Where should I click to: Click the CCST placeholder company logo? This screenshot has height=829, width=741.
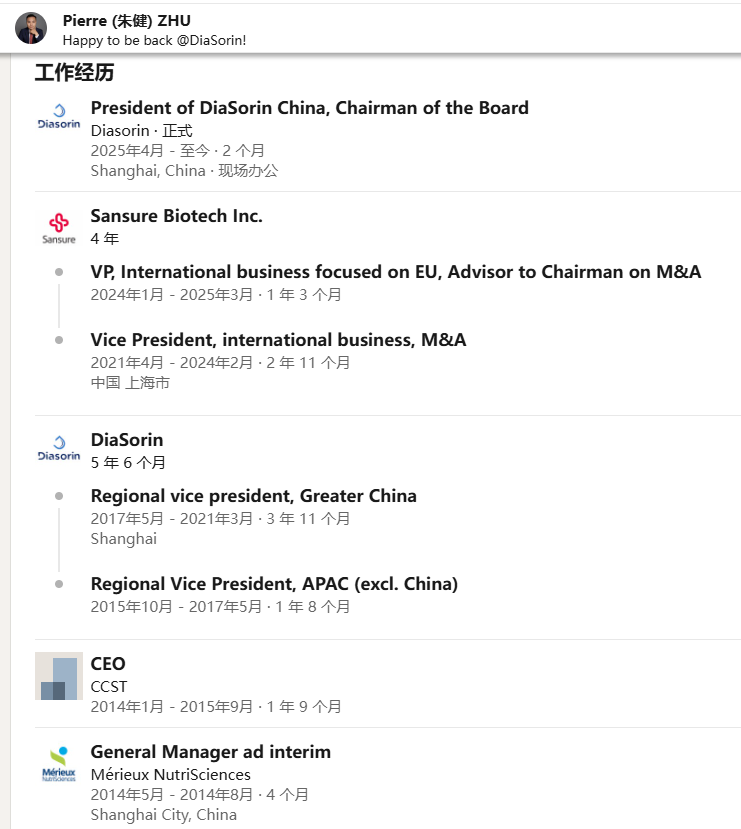click(x=59, y=676)
